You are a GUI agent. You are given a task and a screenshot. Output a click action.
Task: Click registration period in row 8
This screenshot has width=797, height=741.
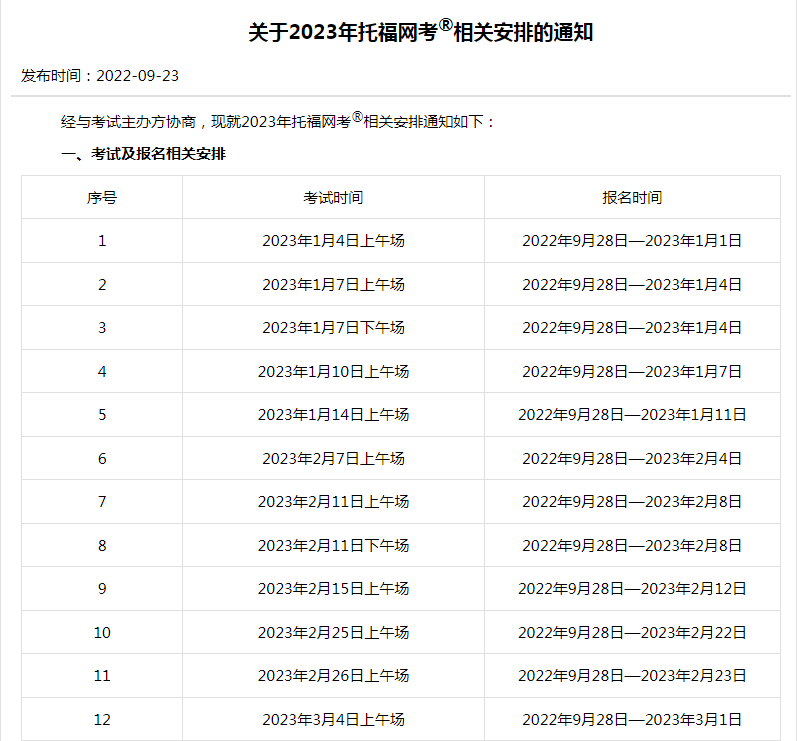[632, 545]
